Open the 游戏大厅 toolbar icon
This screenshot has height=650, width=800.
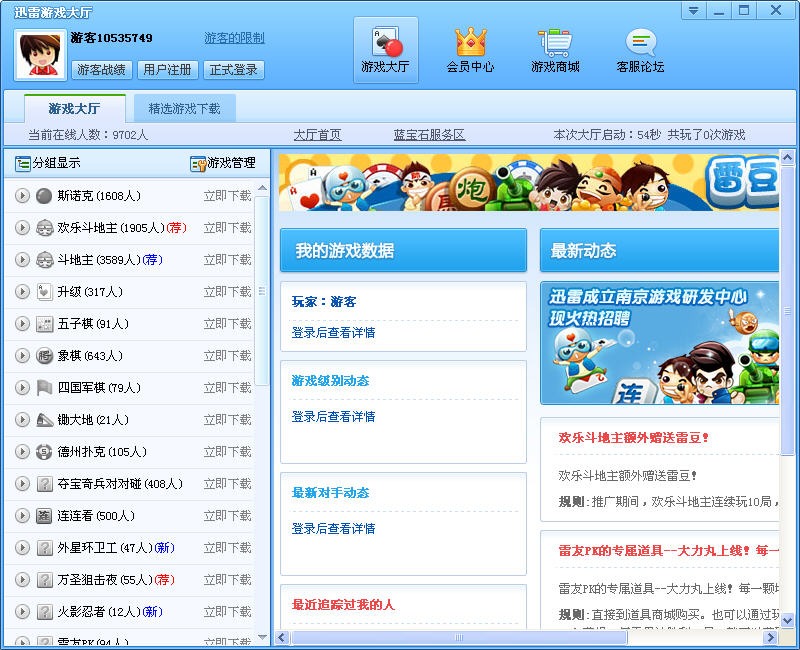[386, 50]
